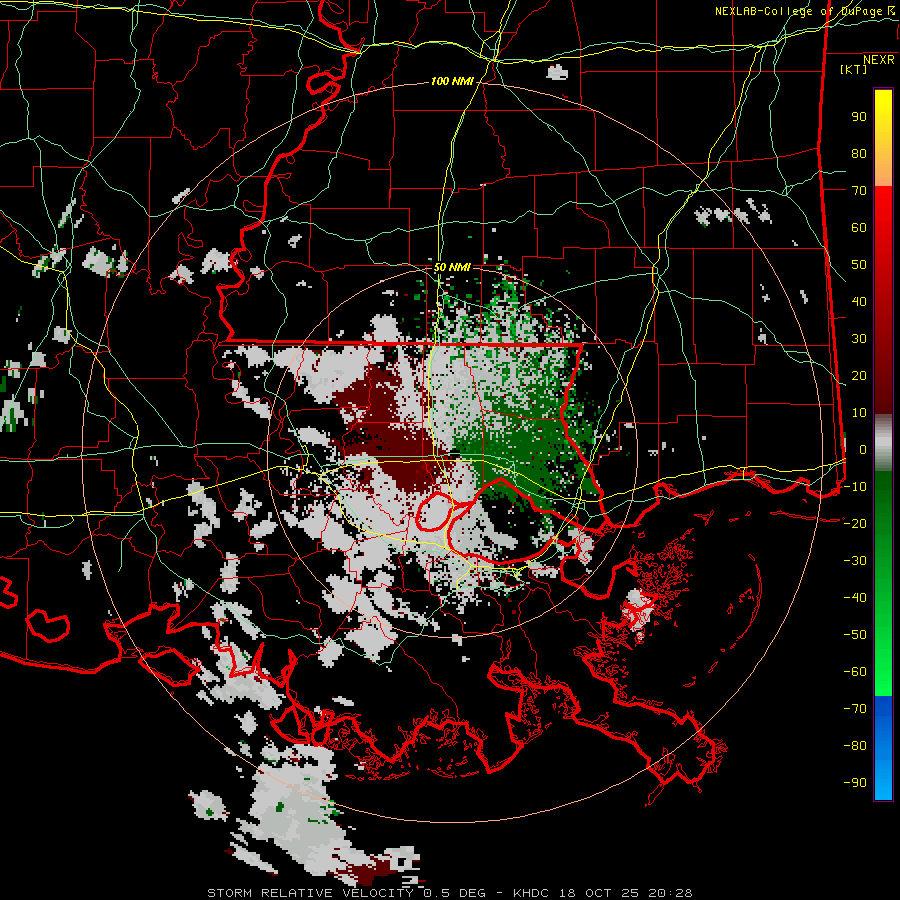Screen dimensions: 900x900
Task: Select the -70 value on velocity scale
Action: [x=855, y=708]
